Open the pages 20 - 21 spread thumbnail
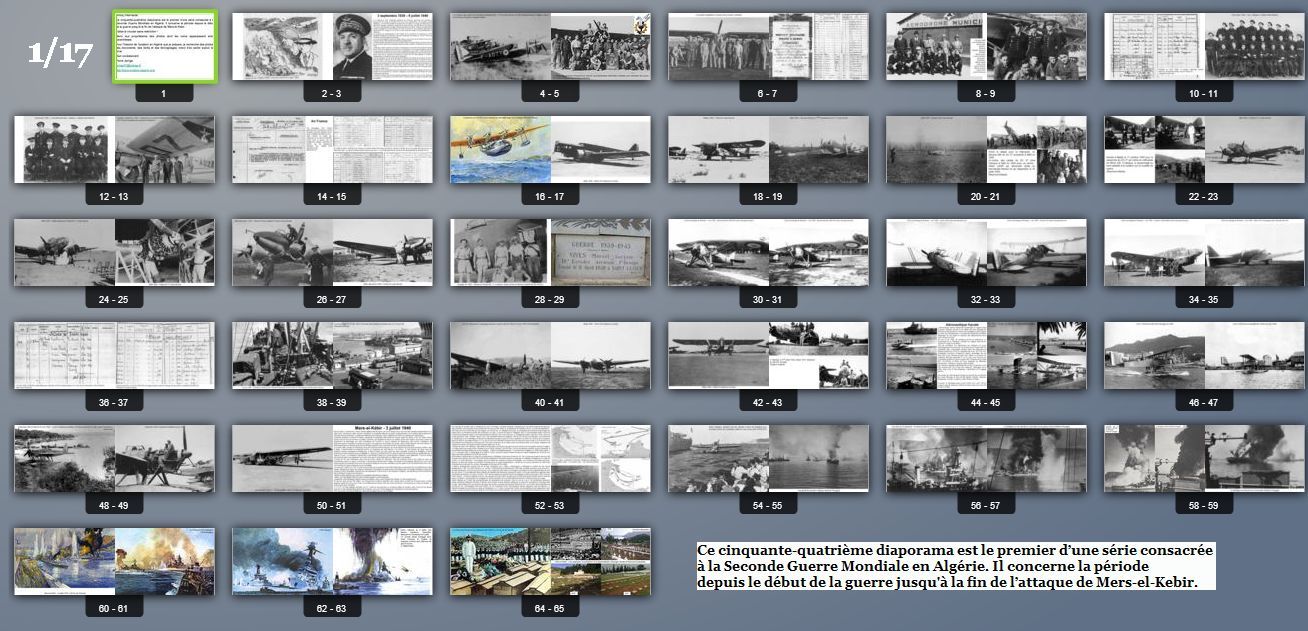The image size is (1308, 631). 986,150
